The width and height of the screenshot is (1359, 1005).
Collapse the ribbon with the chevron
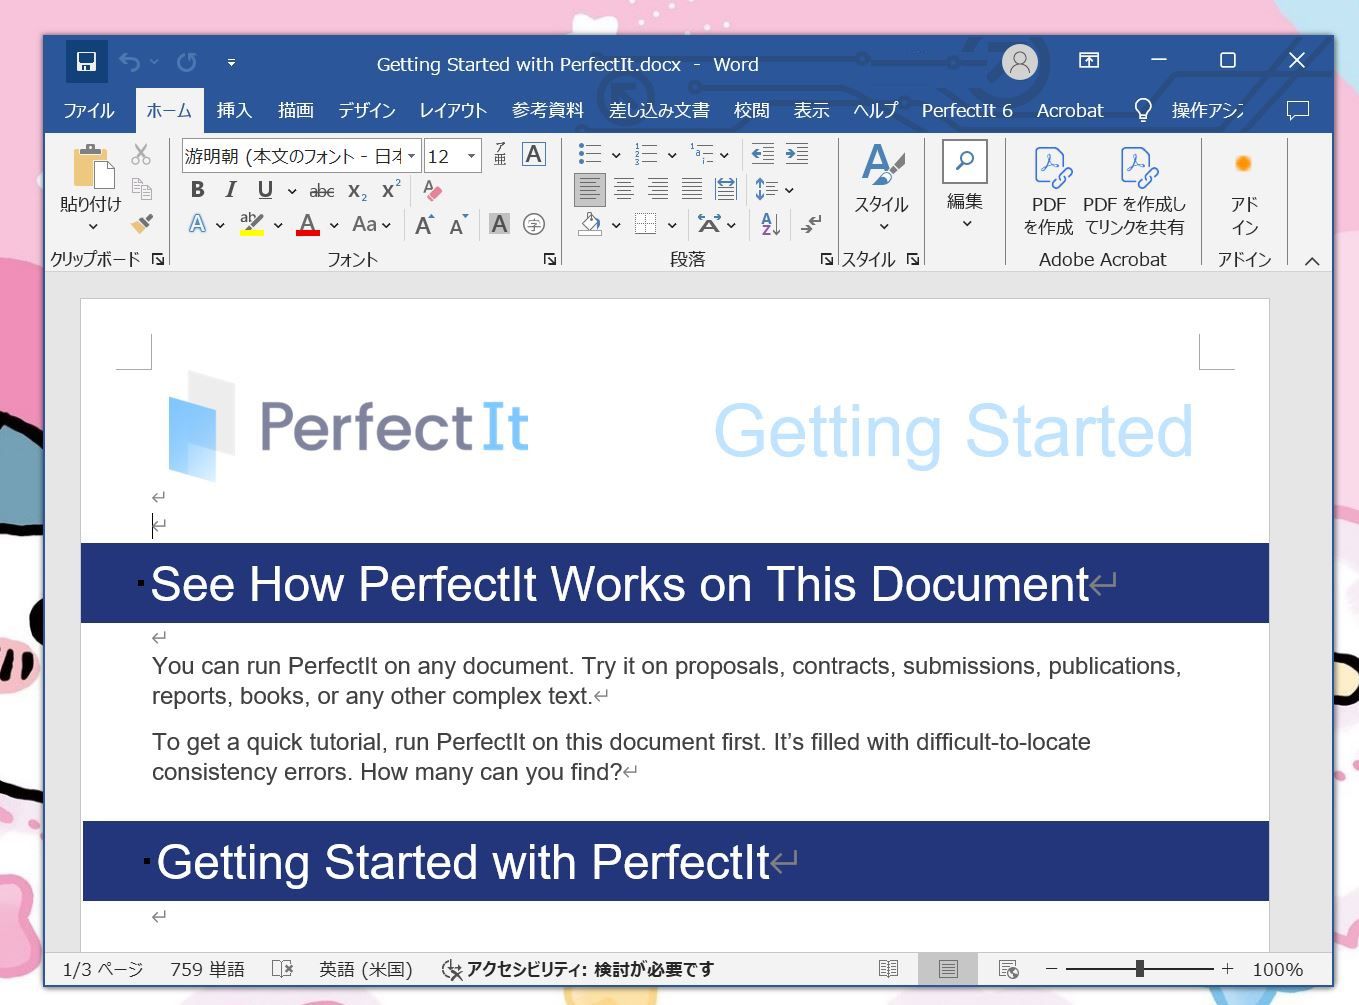coord(1312,261)
